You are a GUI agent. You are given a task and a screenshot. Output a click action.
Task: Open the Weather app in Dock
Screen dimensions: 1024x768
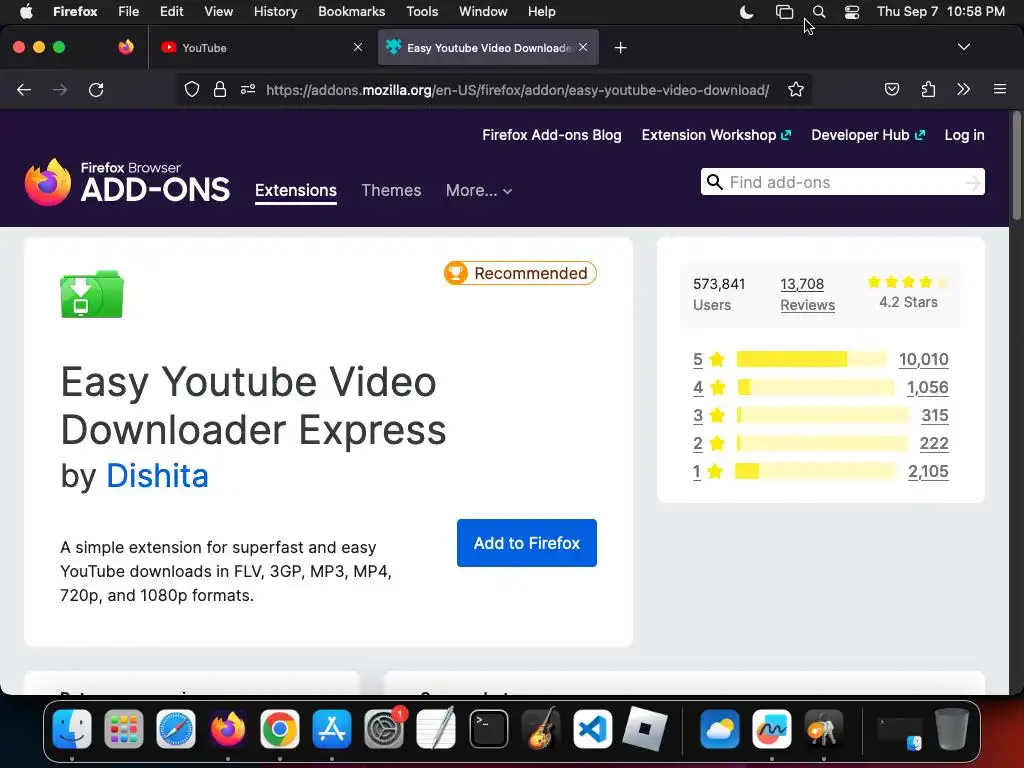pyautogui.click(x=720, y=729)
